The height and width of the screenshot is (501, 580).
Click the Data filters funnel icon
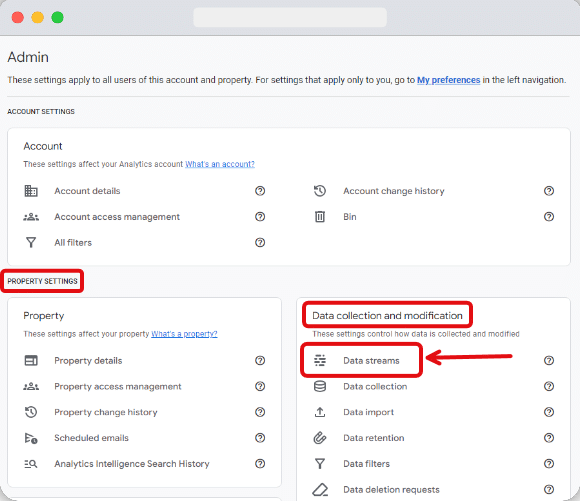(x=320, y=464)
